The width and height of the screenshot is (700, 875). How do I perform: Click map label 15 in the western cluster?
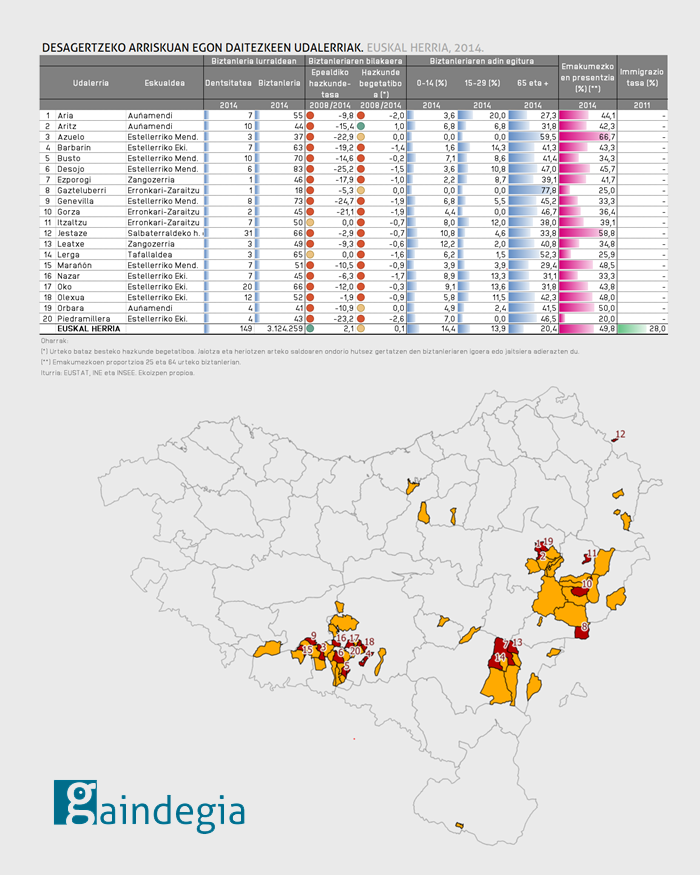coord(307,651)
